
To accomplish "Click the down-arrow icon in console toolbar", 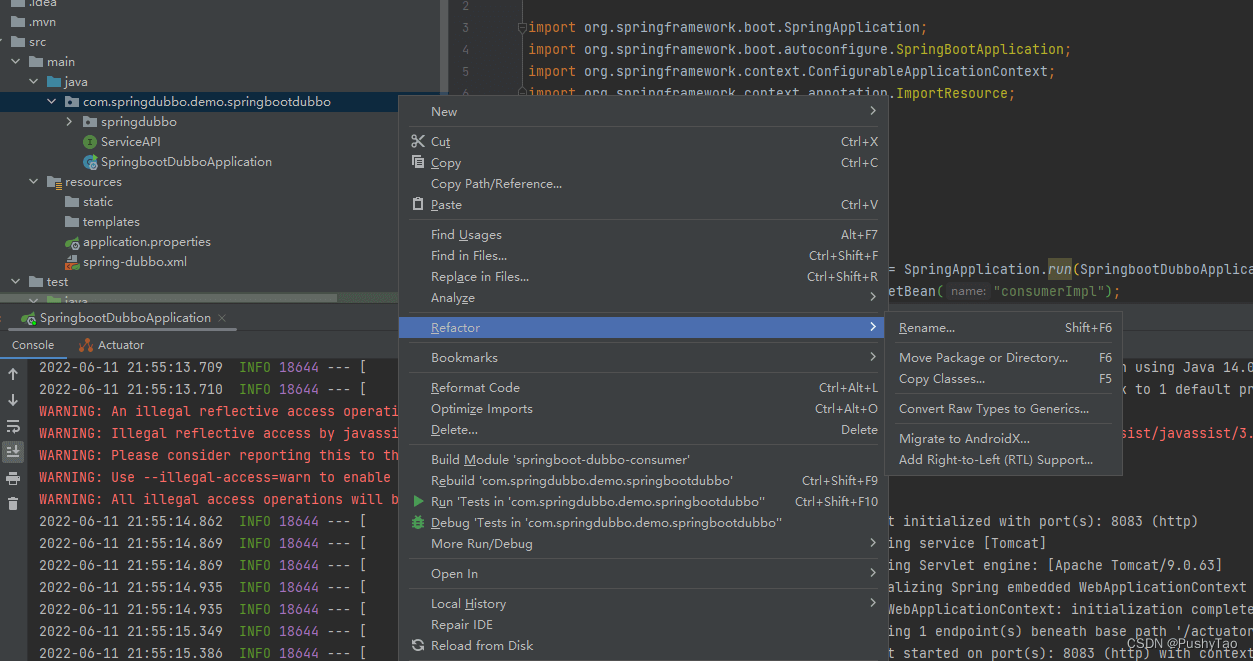I will click(x=13, y=400).
